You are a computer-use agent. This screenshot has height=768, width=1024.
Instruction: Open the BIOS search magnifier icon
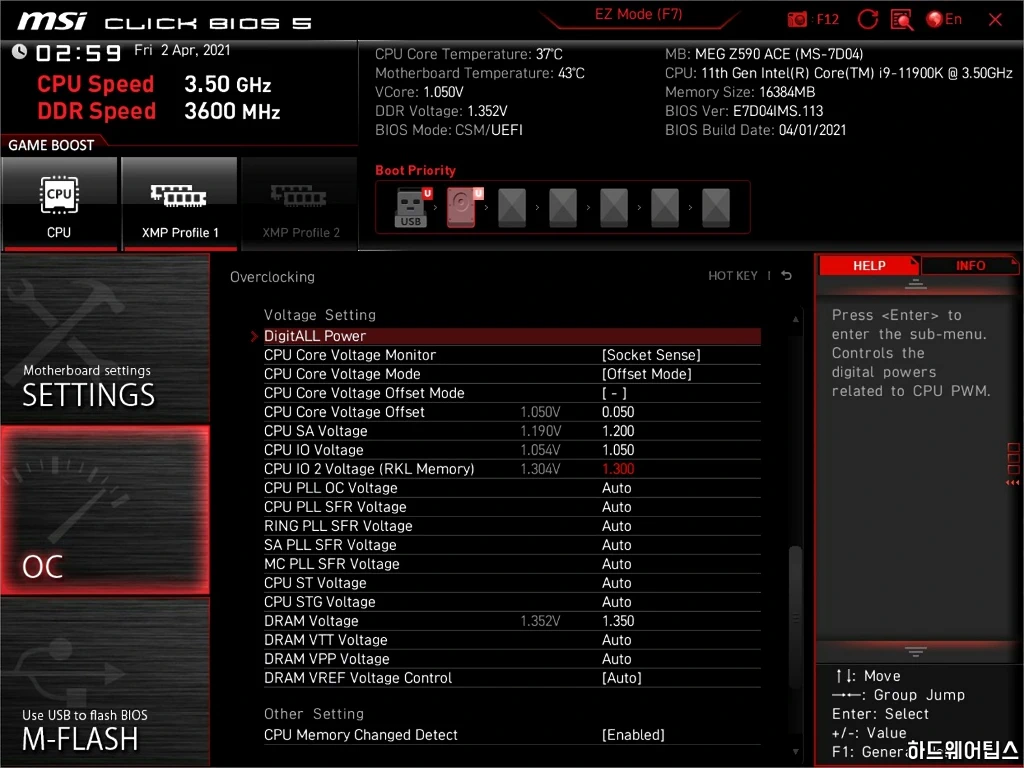pos(901,19)
